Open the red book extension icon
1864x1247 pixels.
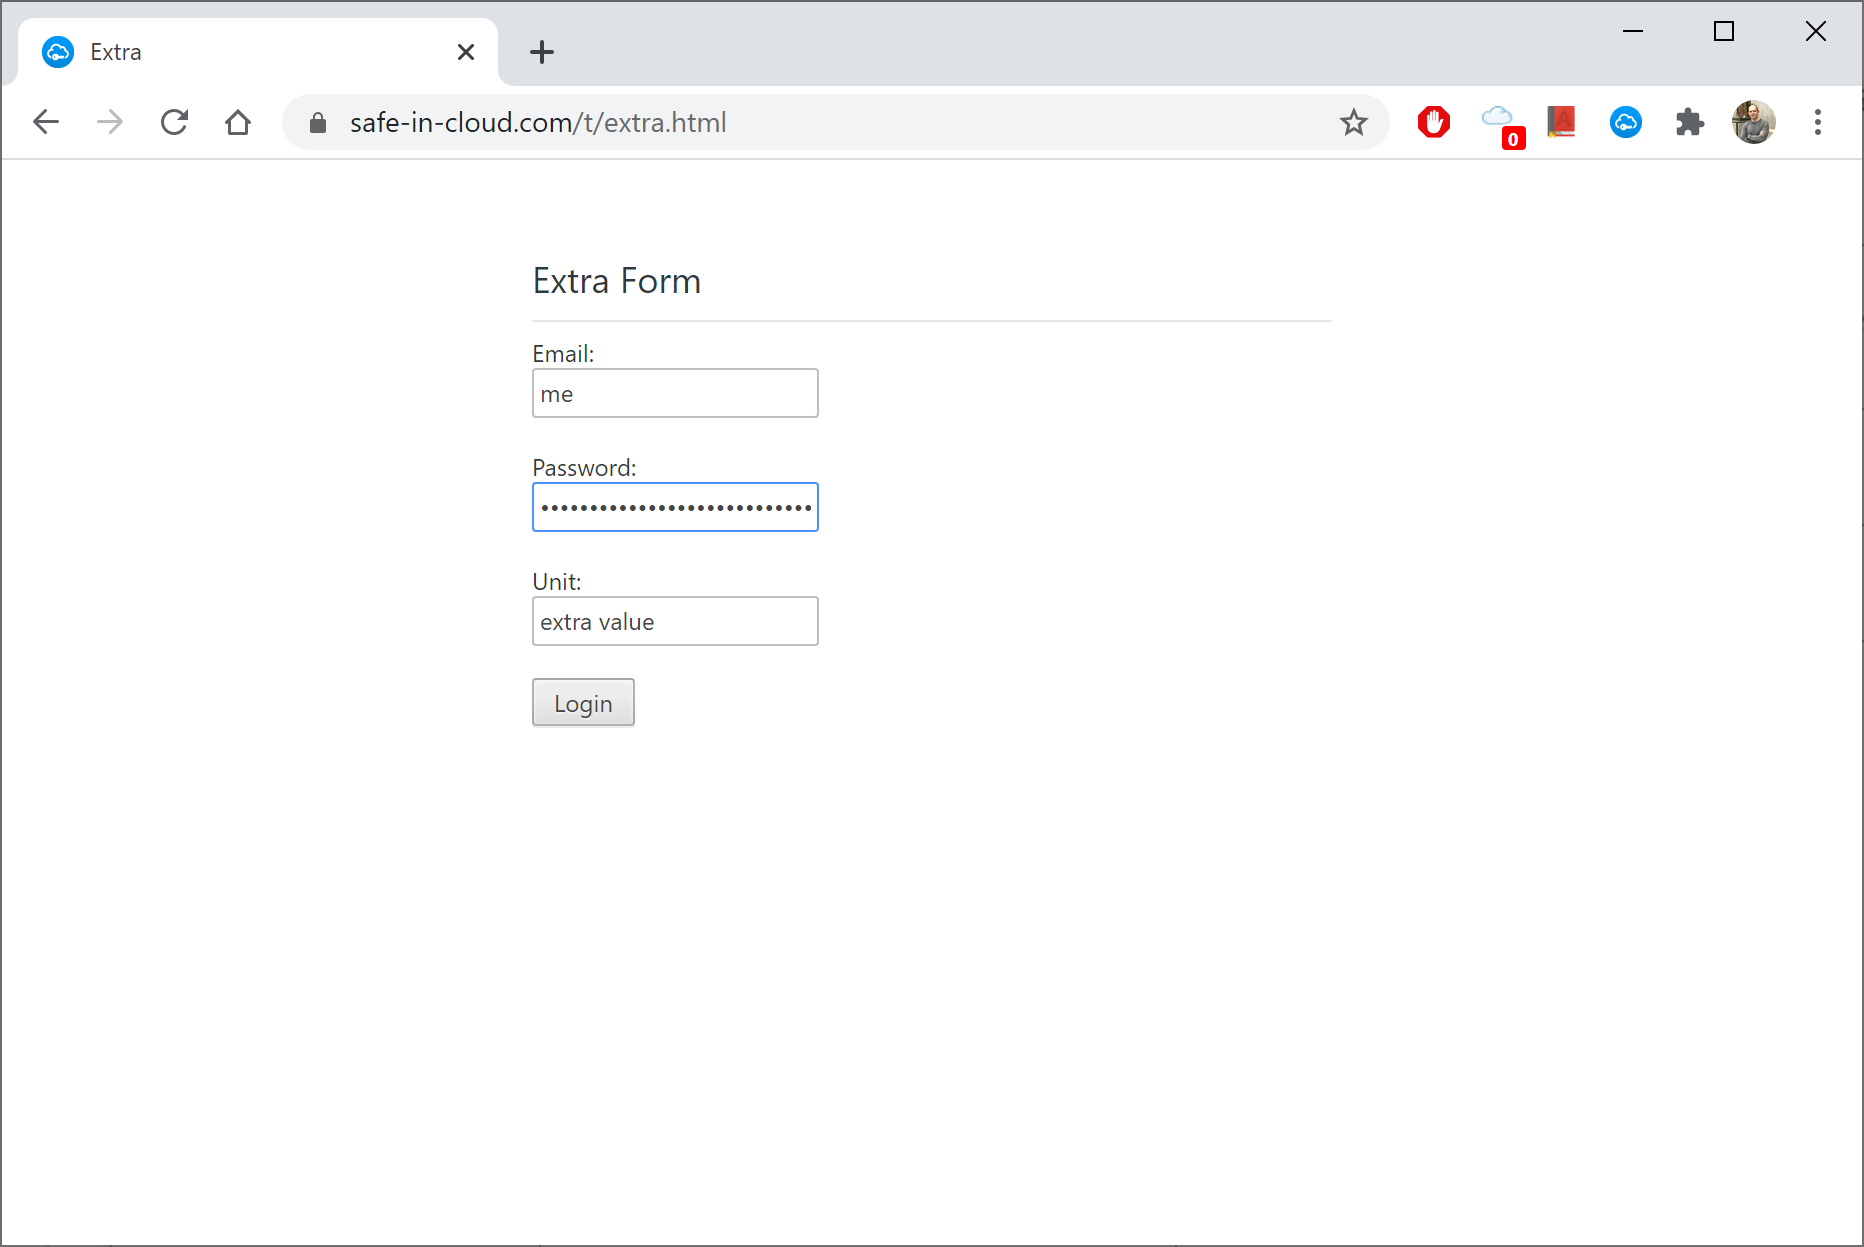coord(1562,122)
